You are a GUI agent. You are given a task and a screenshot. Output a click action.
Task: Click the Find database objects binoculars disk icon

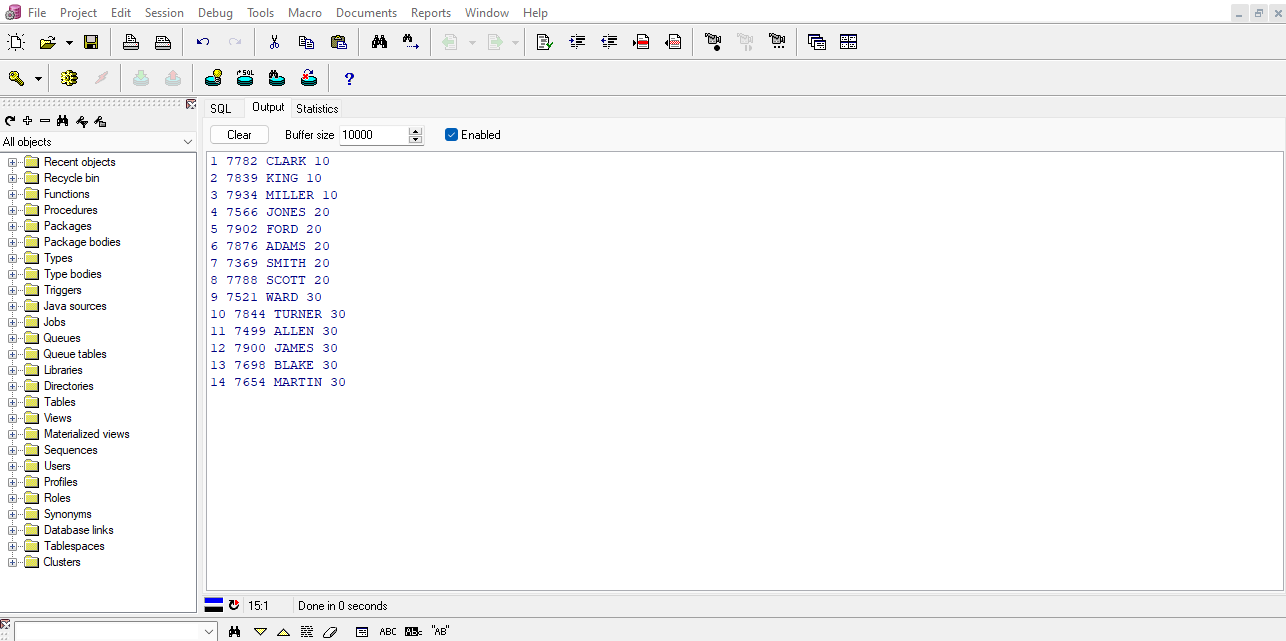click(x=277, y=78)
